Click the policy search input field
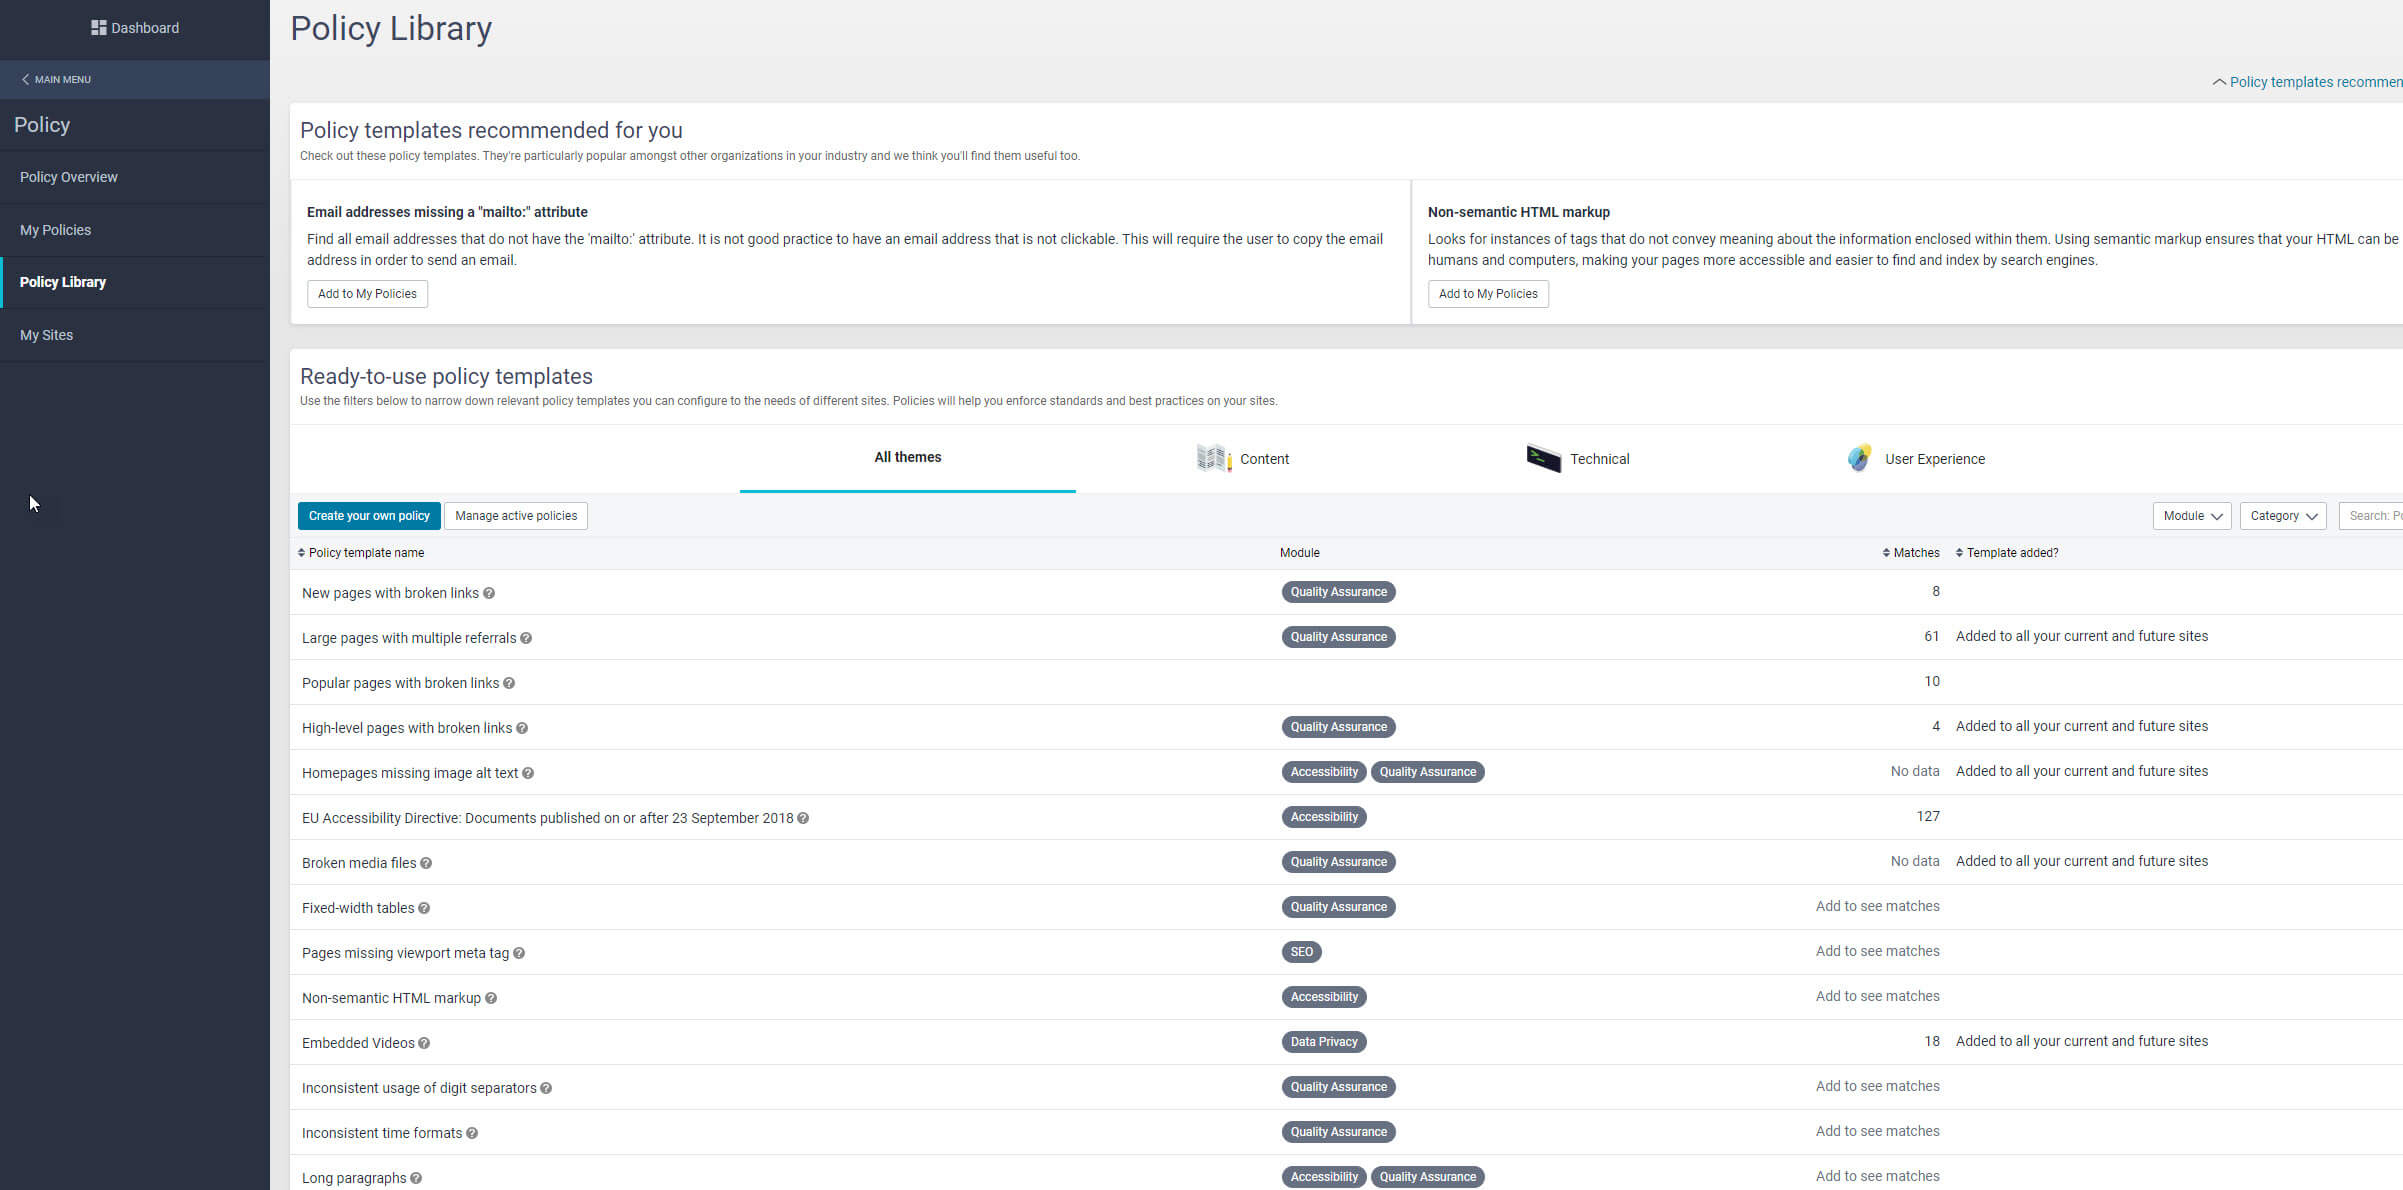The height and width of the screenshot is (1190, 2403). coord(2372,516)
